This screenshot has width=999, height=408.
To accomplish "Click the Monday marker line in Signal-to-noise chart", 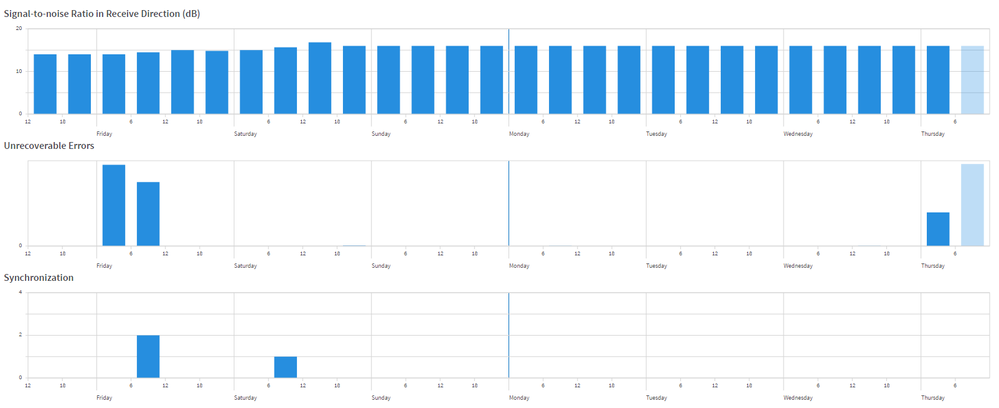I will 508,71.
